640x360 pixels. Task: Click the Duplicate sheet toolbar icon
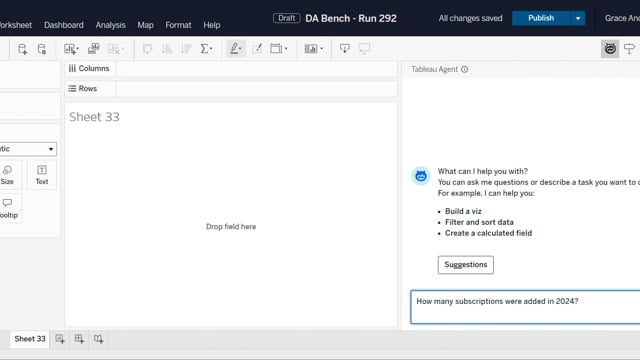pyautogui.click(x=93, y=49)
